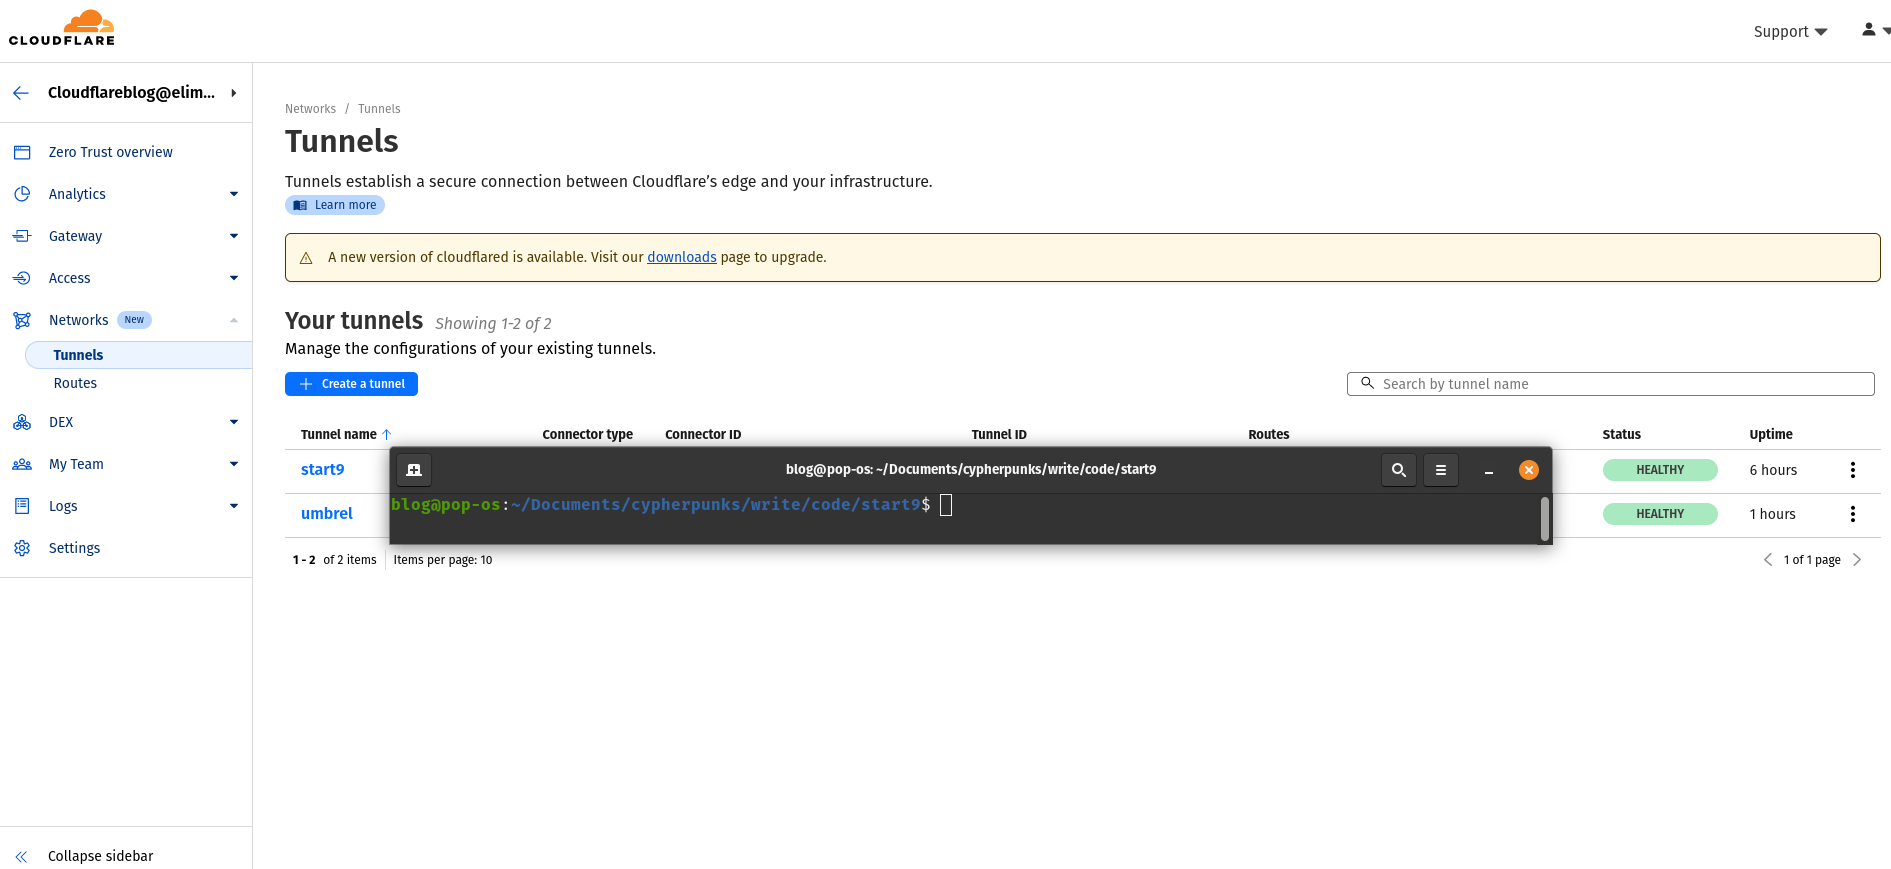Expand the Analytics menu

[x=234, y=194]
